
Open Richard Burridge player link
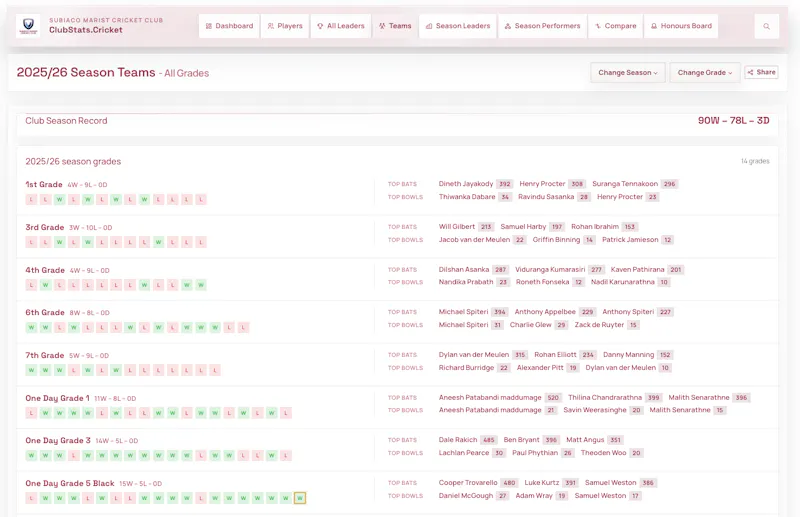[466, 368]
